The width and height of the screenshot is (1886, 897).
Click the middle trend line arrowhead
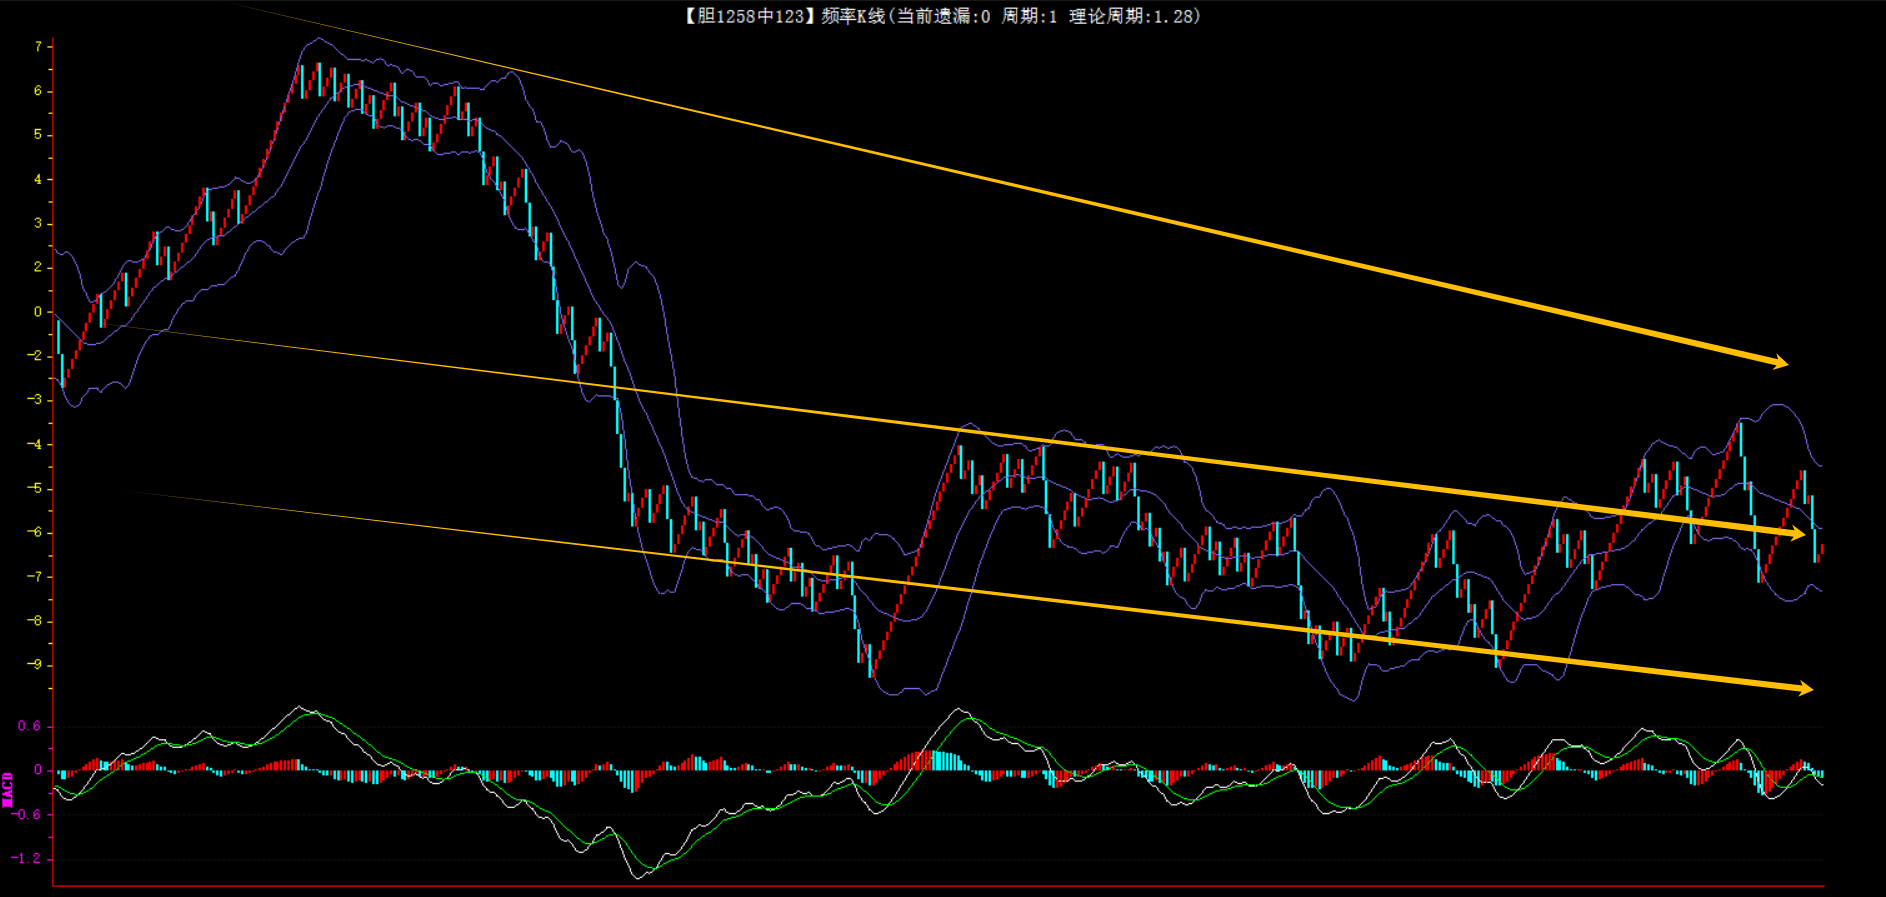(1797, 534)
